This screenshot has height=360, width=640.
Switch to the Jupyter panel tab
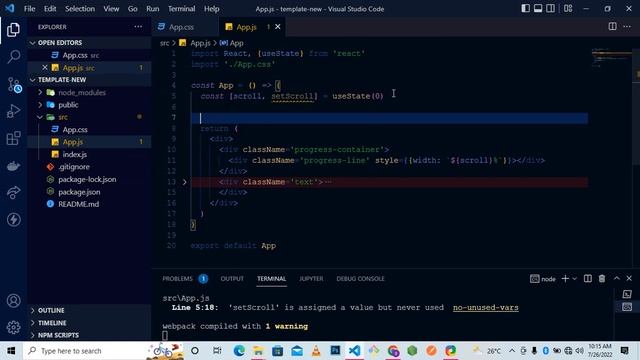pyautogui.click(x=311, y=278)
